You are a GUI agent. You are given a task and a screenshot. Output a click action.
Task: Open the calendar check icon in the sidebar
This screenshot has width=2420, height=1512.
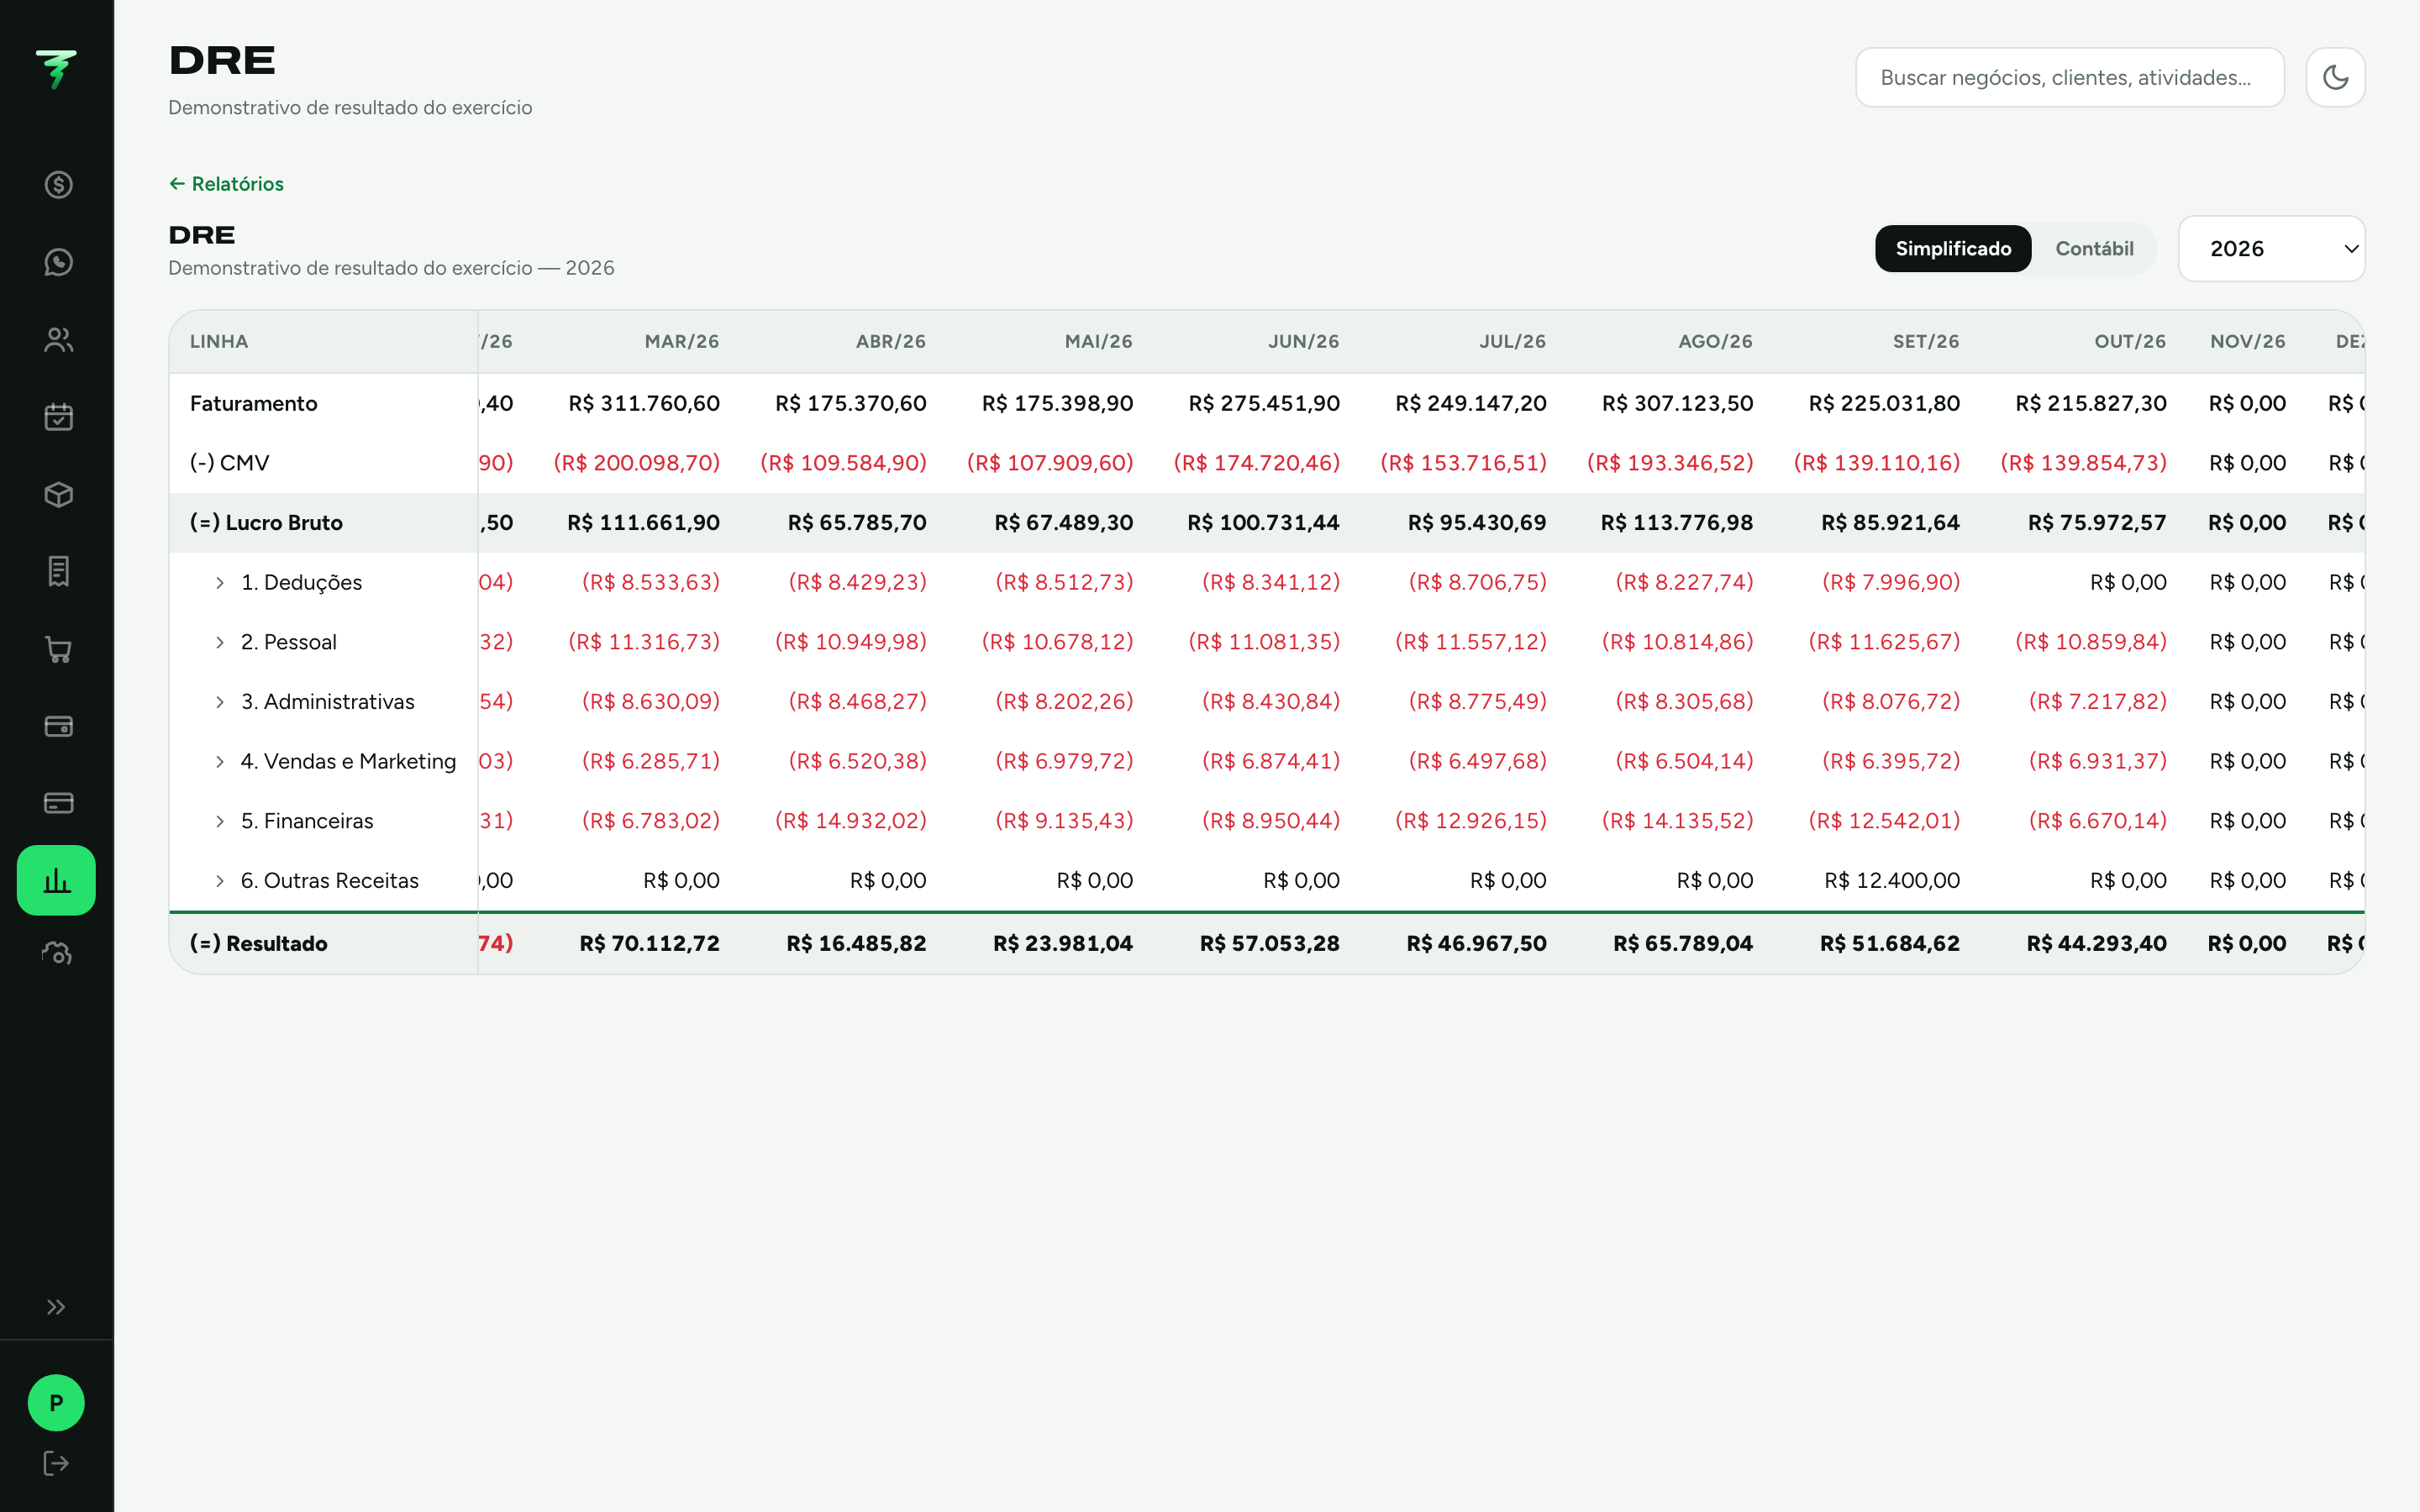58,417
